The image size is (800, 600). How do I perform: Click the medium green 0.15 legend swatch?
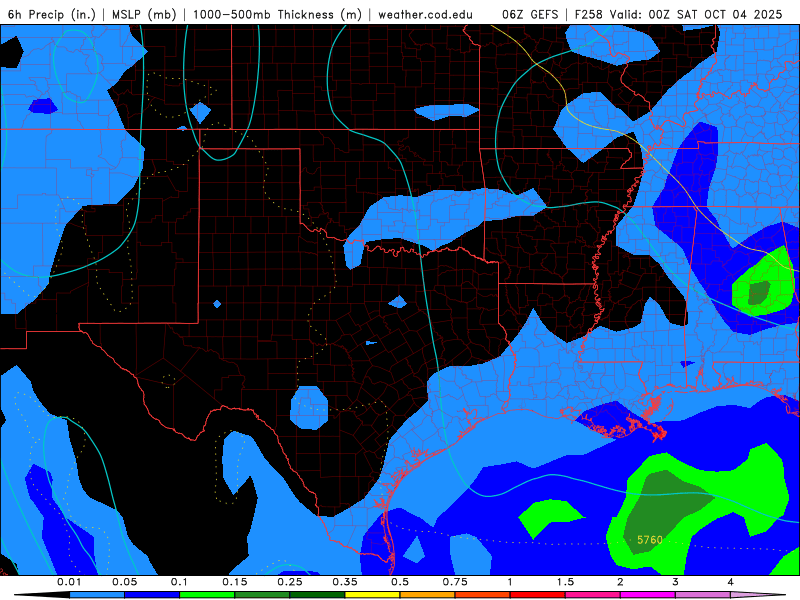tap(262, 595)
